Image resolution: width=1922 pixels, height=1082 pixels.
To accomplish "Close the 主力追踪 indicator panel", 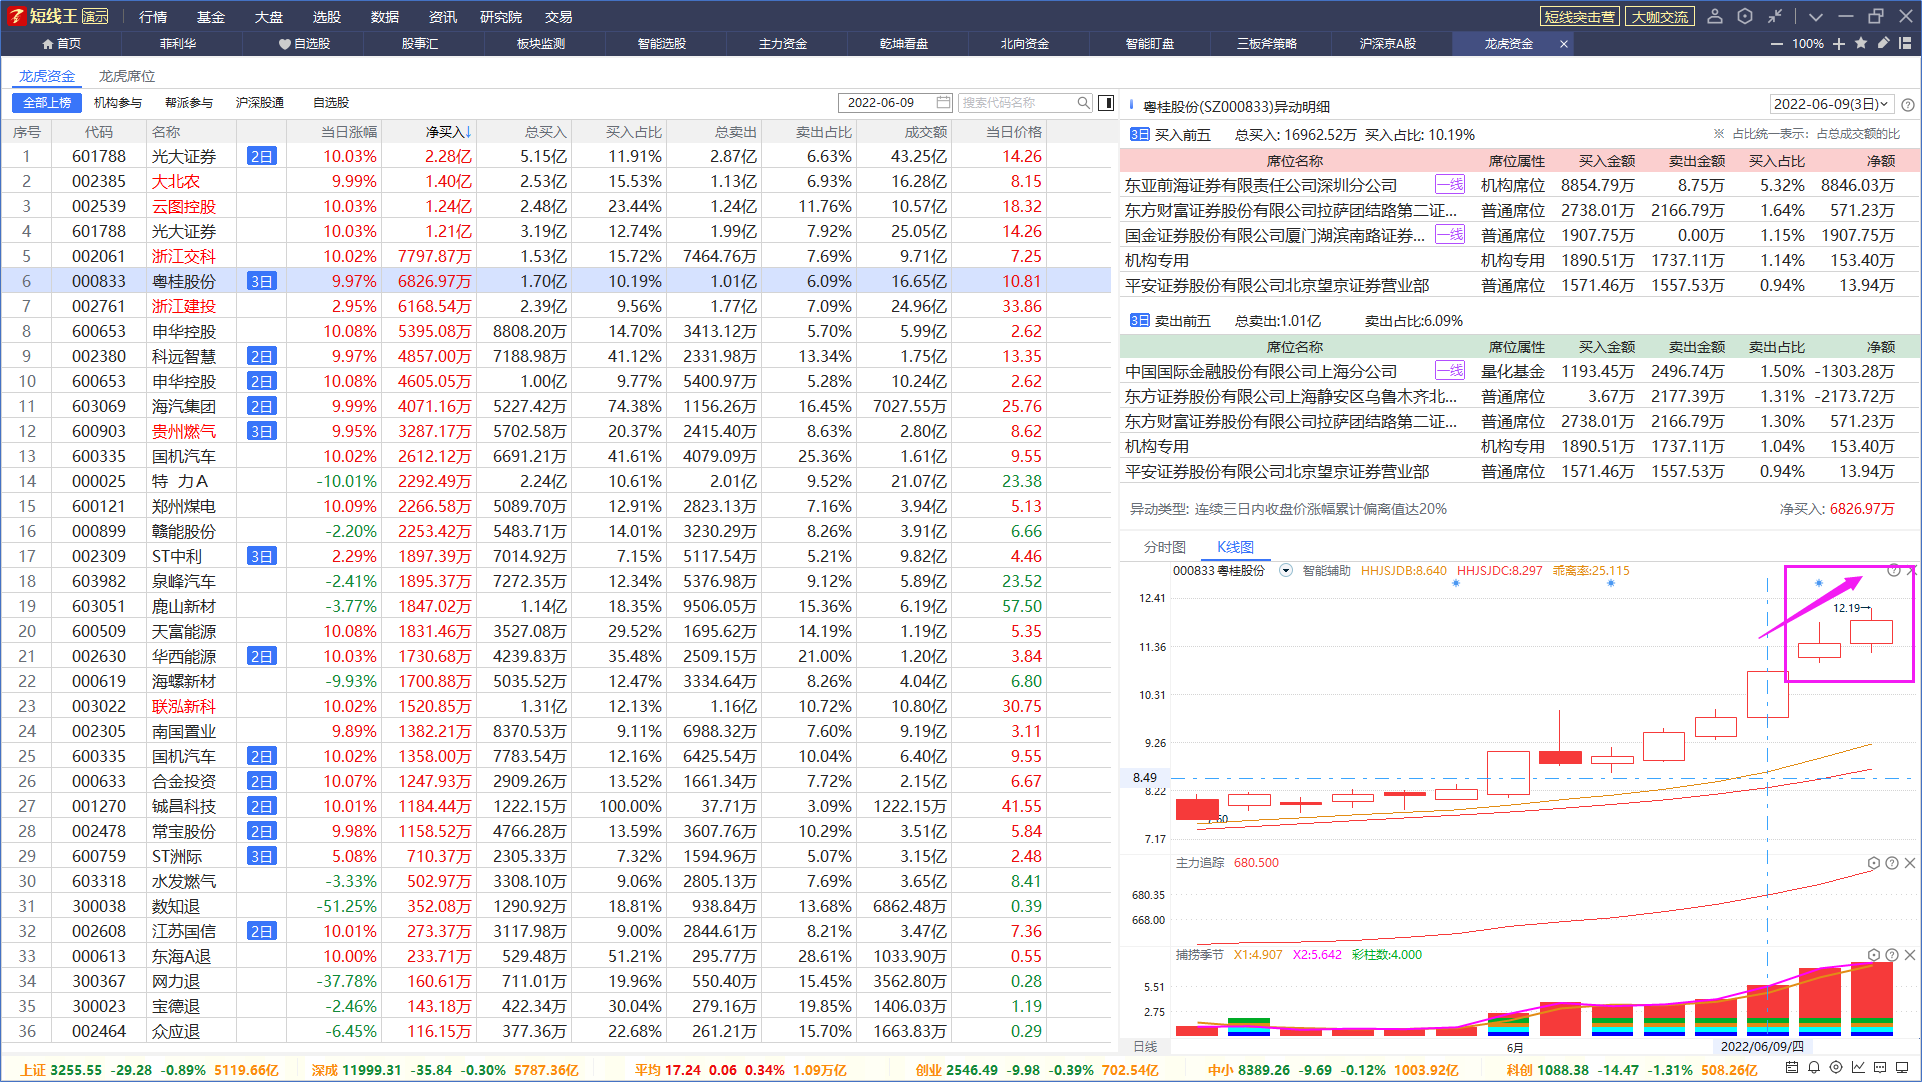I will pos(1910,863).
